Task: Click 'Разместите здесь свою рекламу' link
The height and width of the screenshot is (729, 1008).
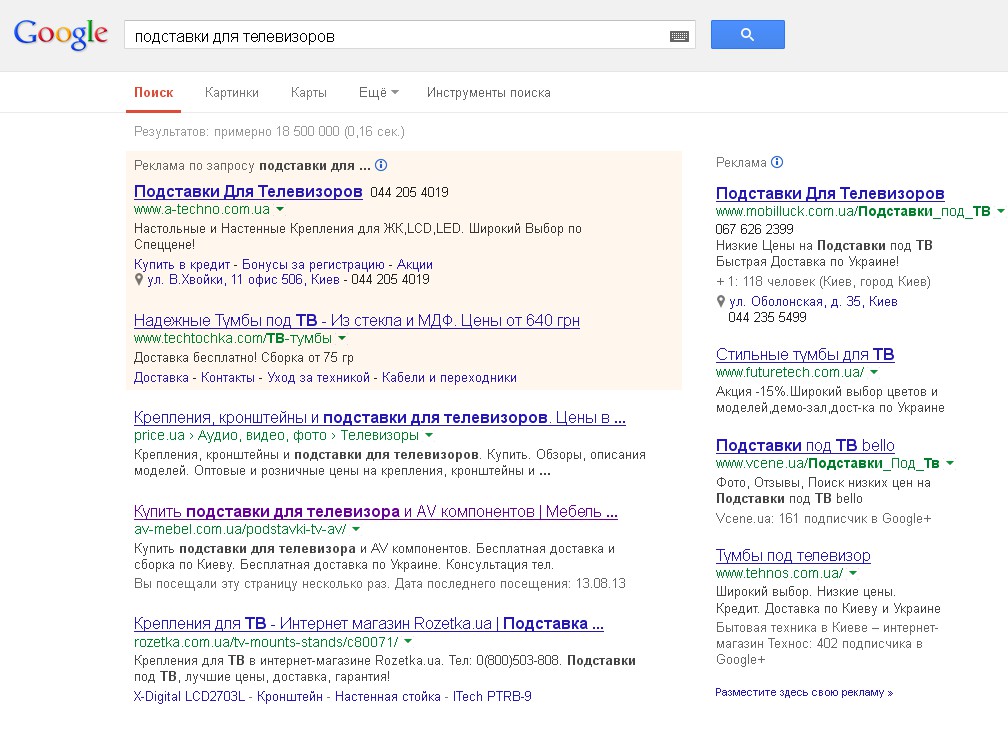Action: 804,692
